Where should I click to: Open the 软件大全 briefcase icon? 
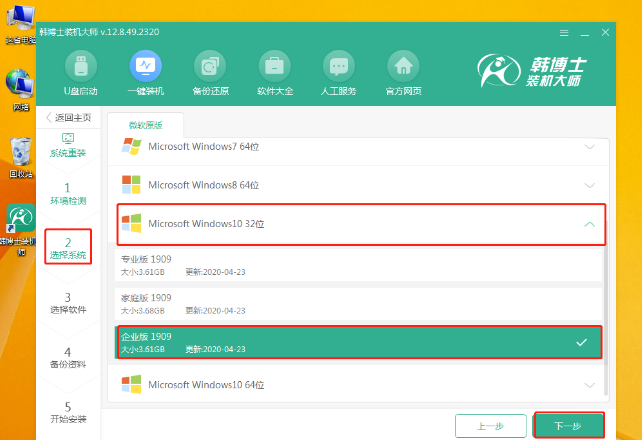274,66
